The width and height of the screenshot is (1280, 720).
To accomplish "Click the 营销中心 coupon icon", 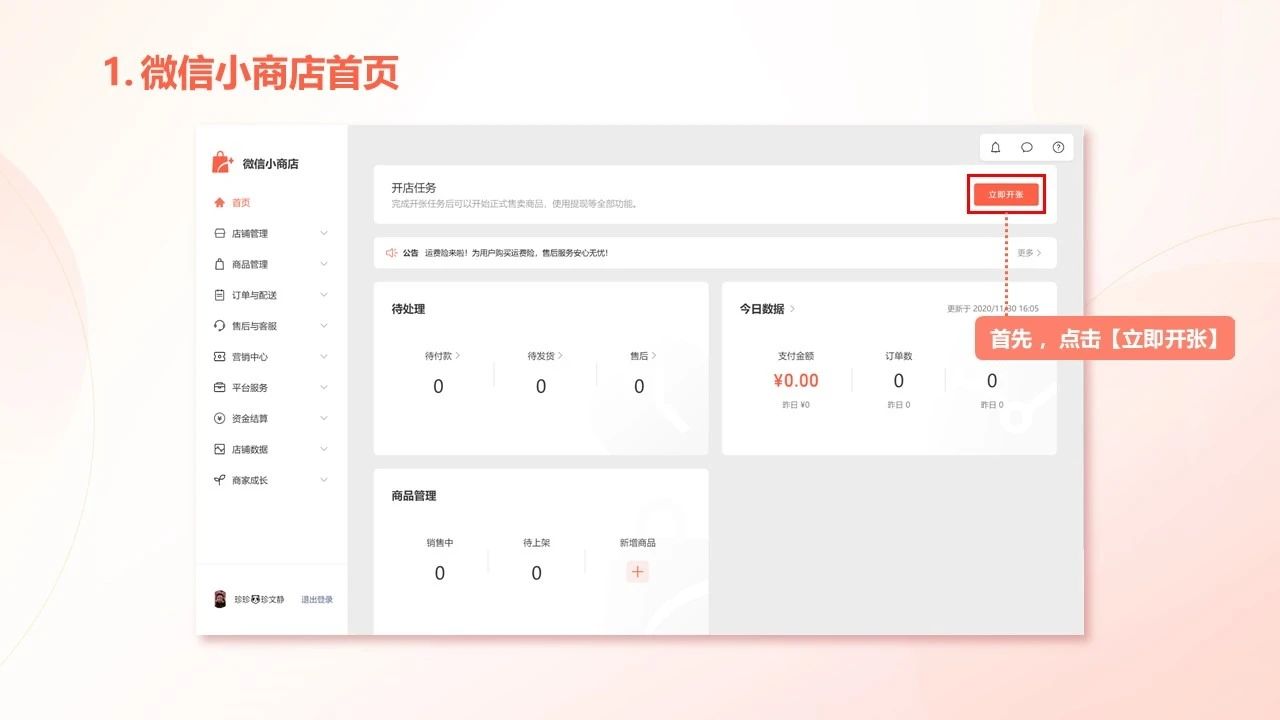I will click(x=220, y=357).
